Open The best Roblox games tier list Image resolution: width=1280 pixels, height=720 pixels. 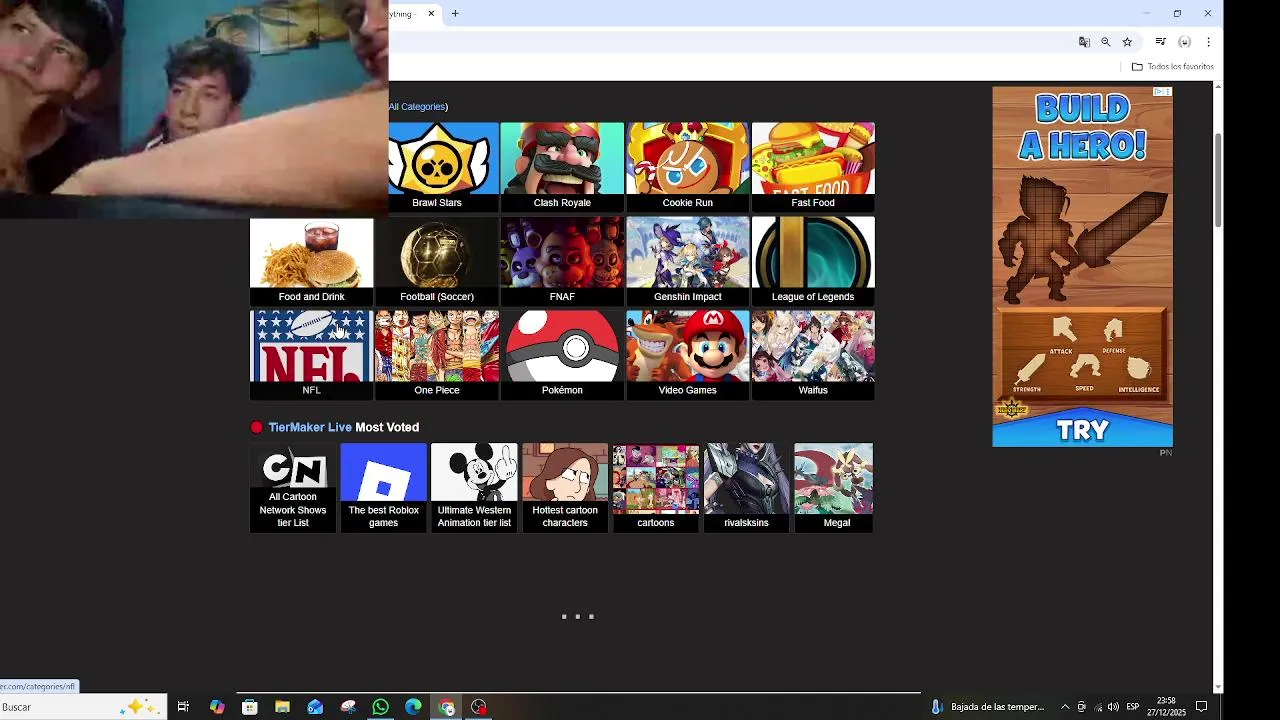click(383, 488)
